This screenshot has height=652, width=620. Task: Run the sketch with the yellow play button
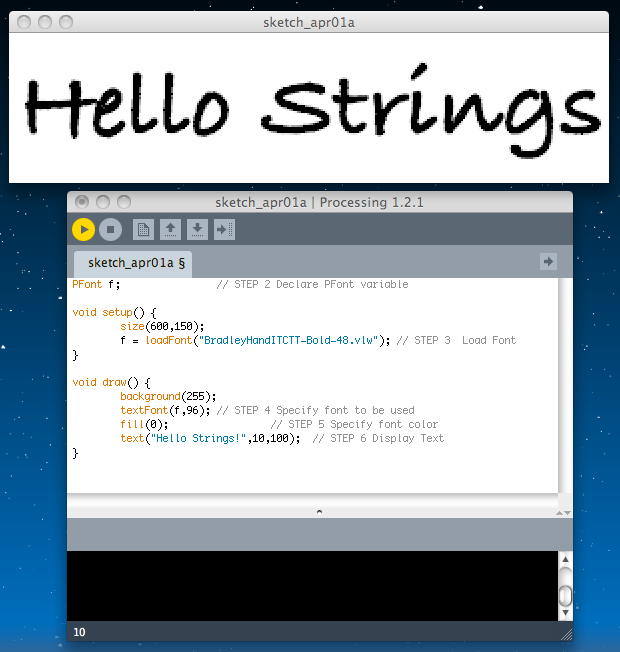(x=83, y=230)
